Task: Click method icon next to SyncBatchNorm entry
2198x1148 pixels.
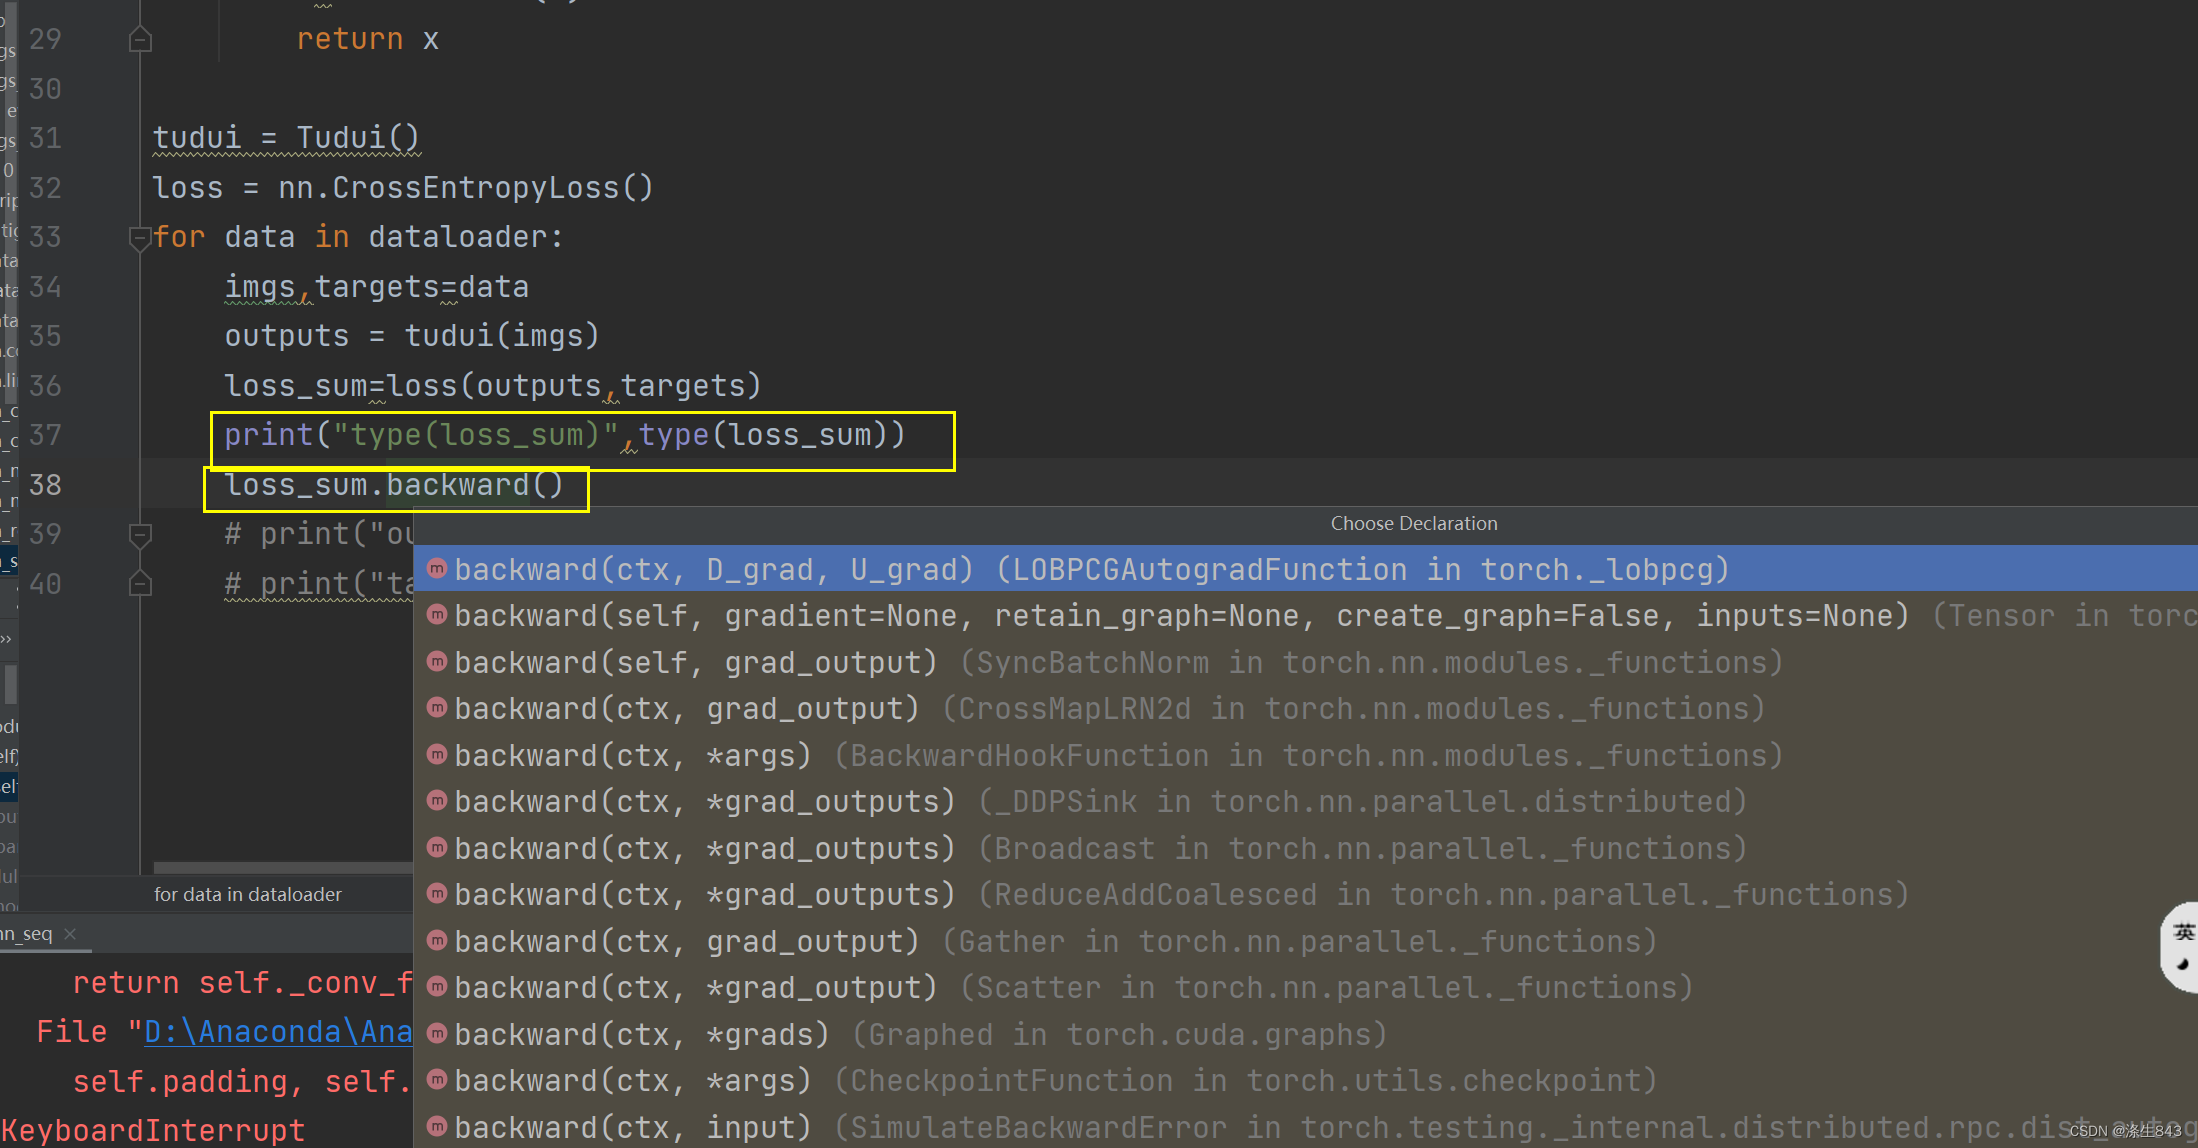Action: [436, 662]
